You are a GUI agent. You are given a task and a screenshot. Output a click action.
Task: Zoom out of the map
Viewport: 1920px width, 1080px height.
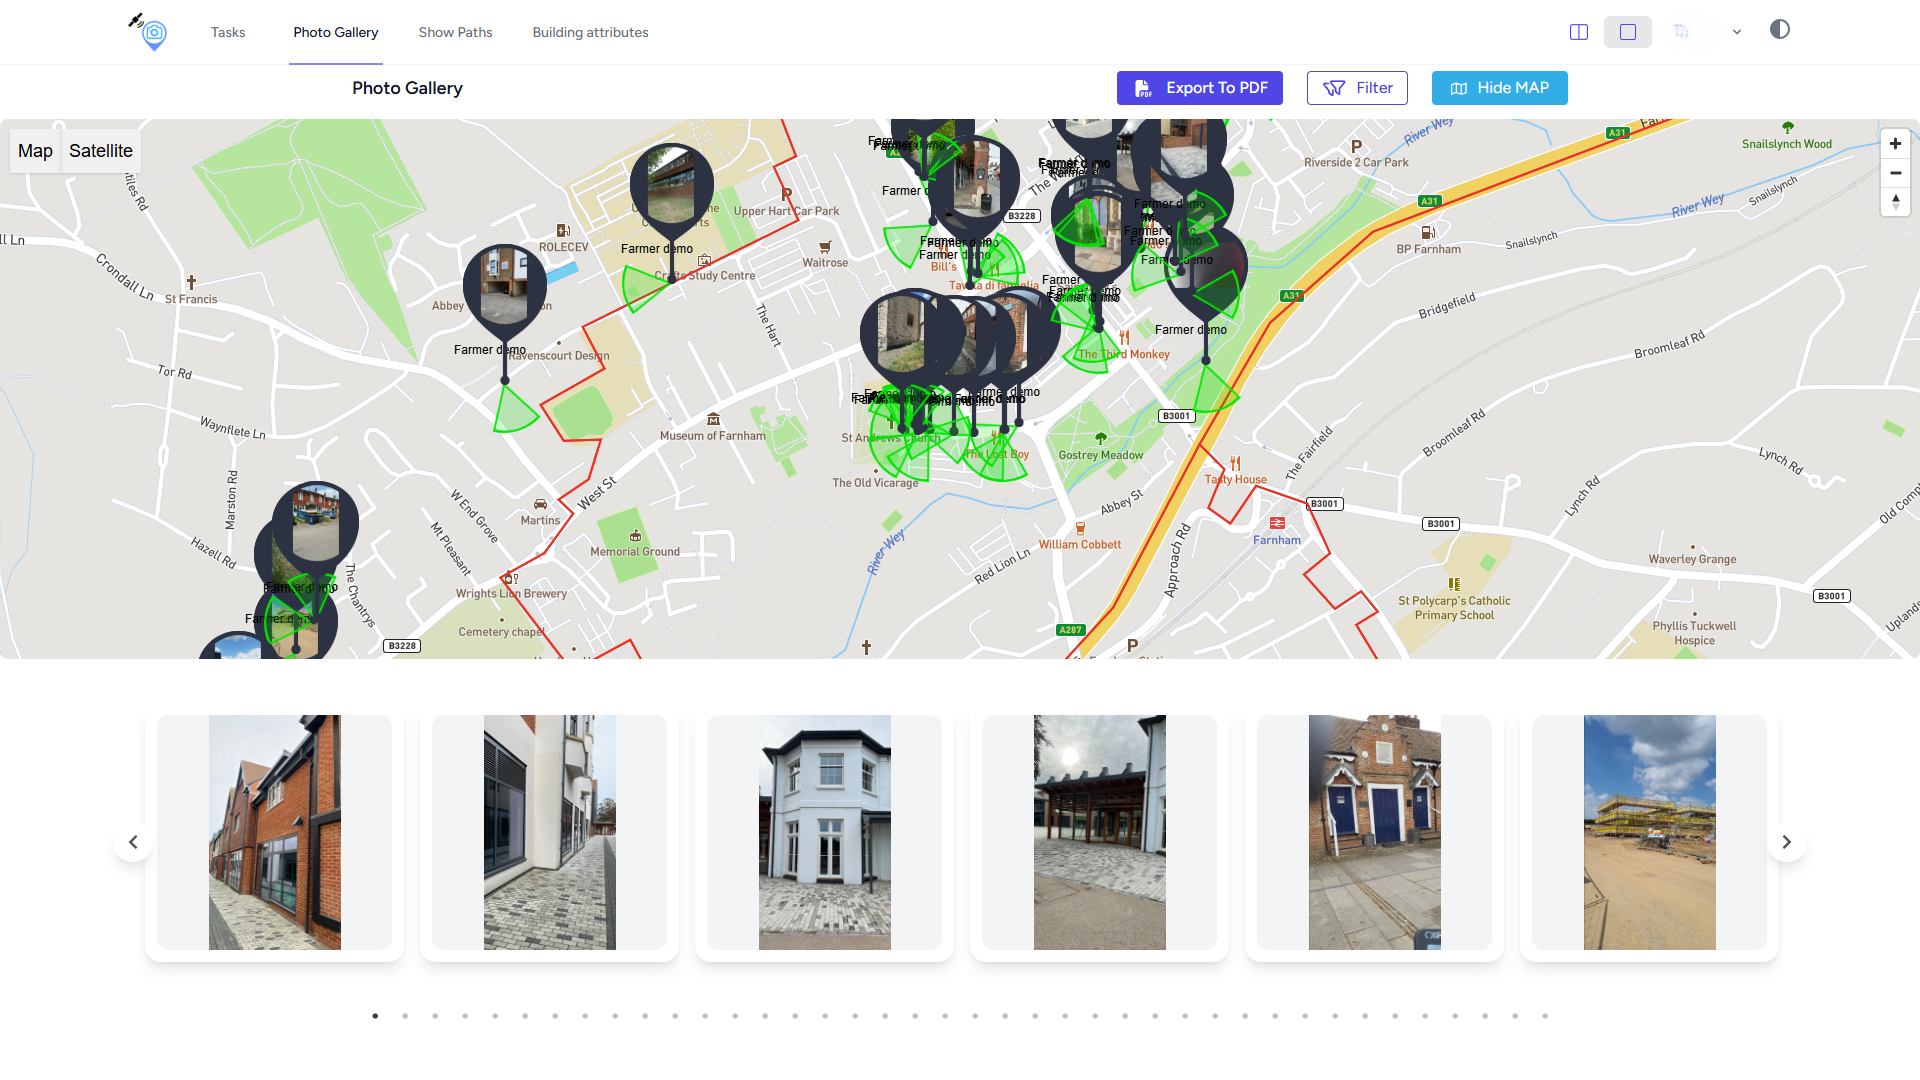1895,173
